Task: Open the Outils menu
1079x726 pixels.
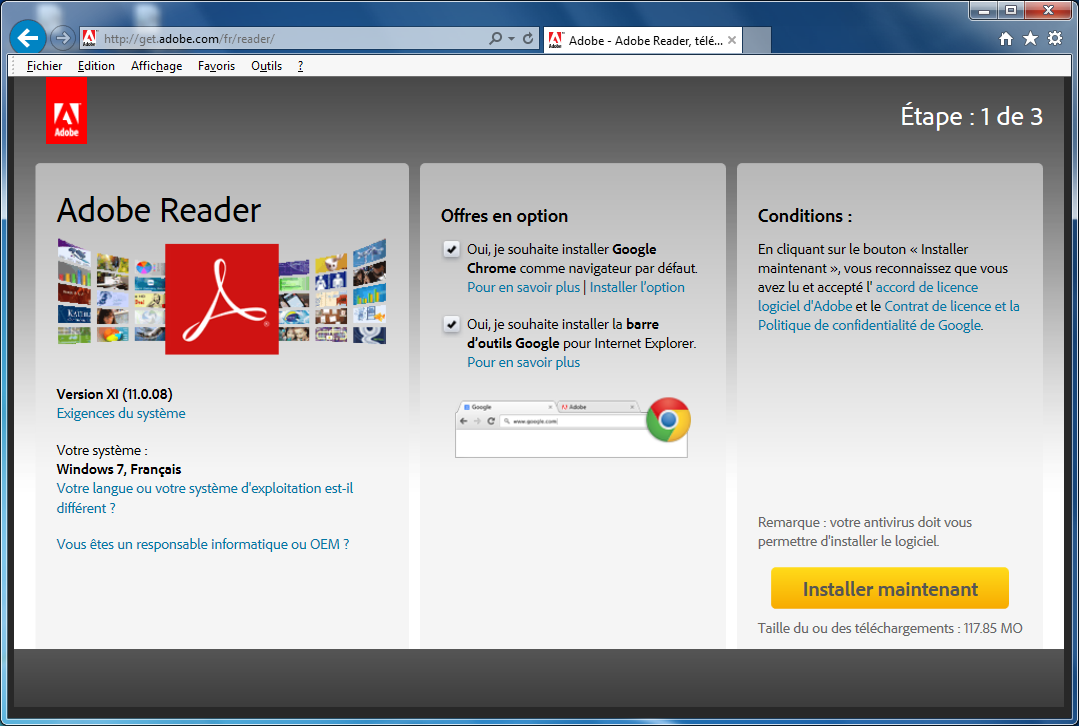Action: point(266,66)
